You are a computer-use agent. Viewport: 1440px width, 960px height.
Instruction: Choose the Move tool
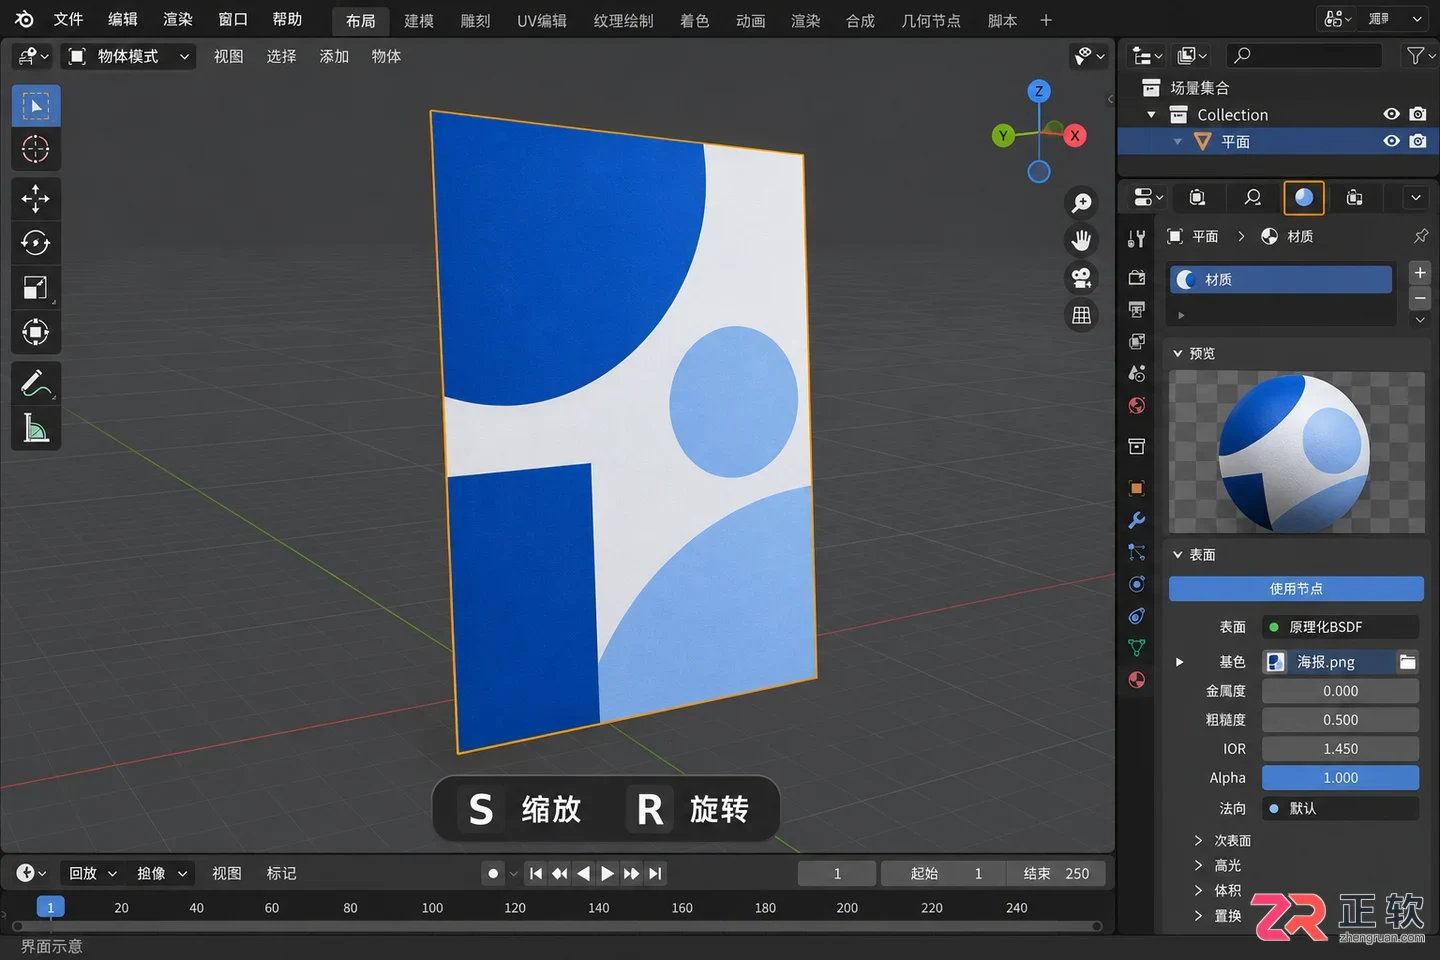(36, 198)
